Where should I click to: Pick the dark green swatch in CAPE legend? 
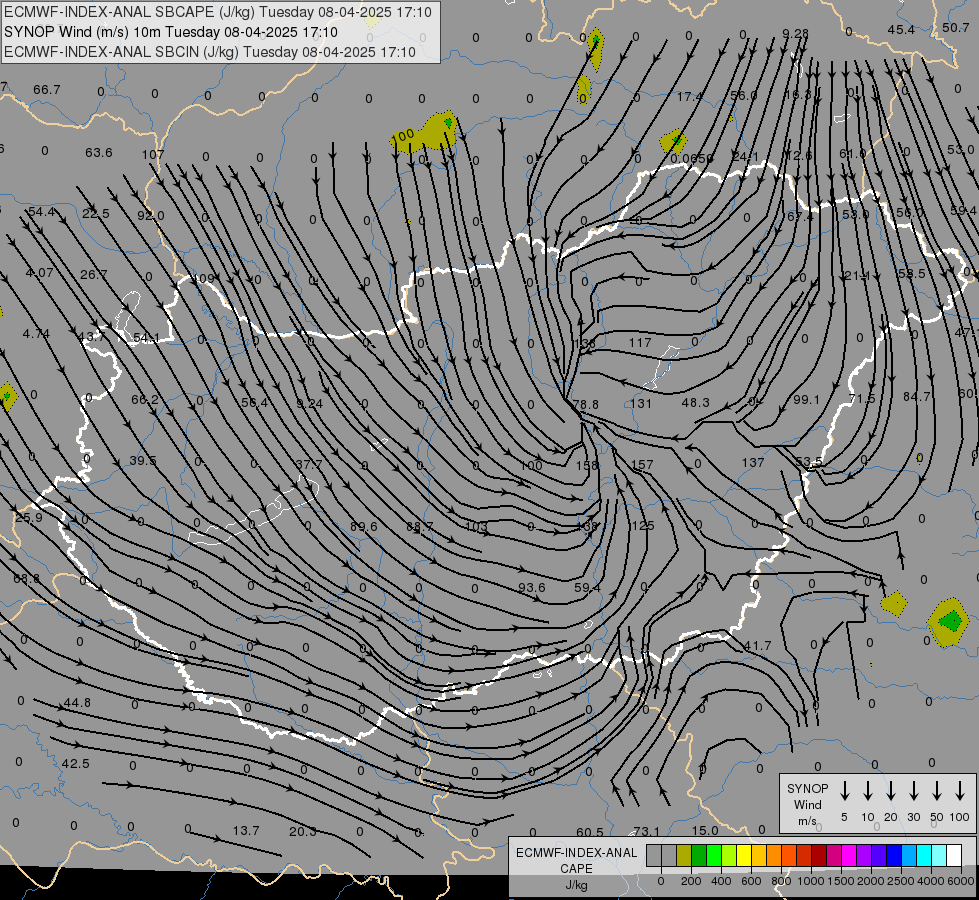tap(699, 855)
